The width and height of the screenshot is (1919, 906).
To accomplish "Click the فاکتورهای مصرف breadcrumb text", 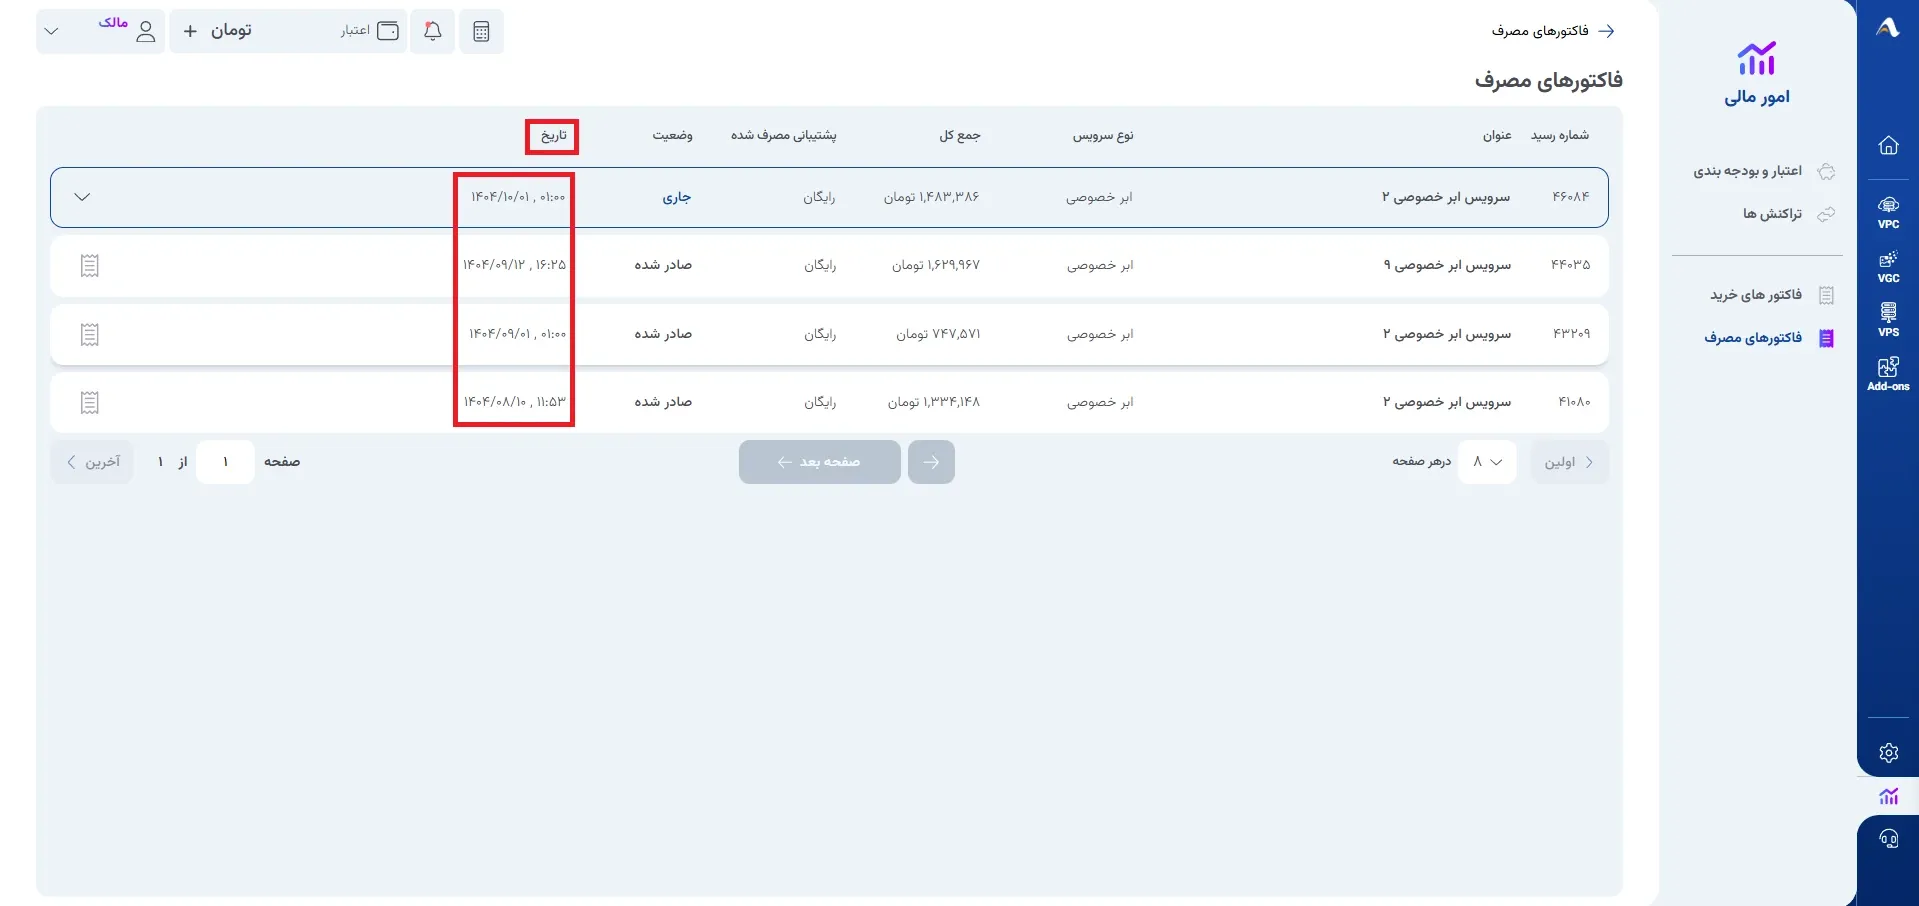I will pyautogui.click(x=1540, y=31).
